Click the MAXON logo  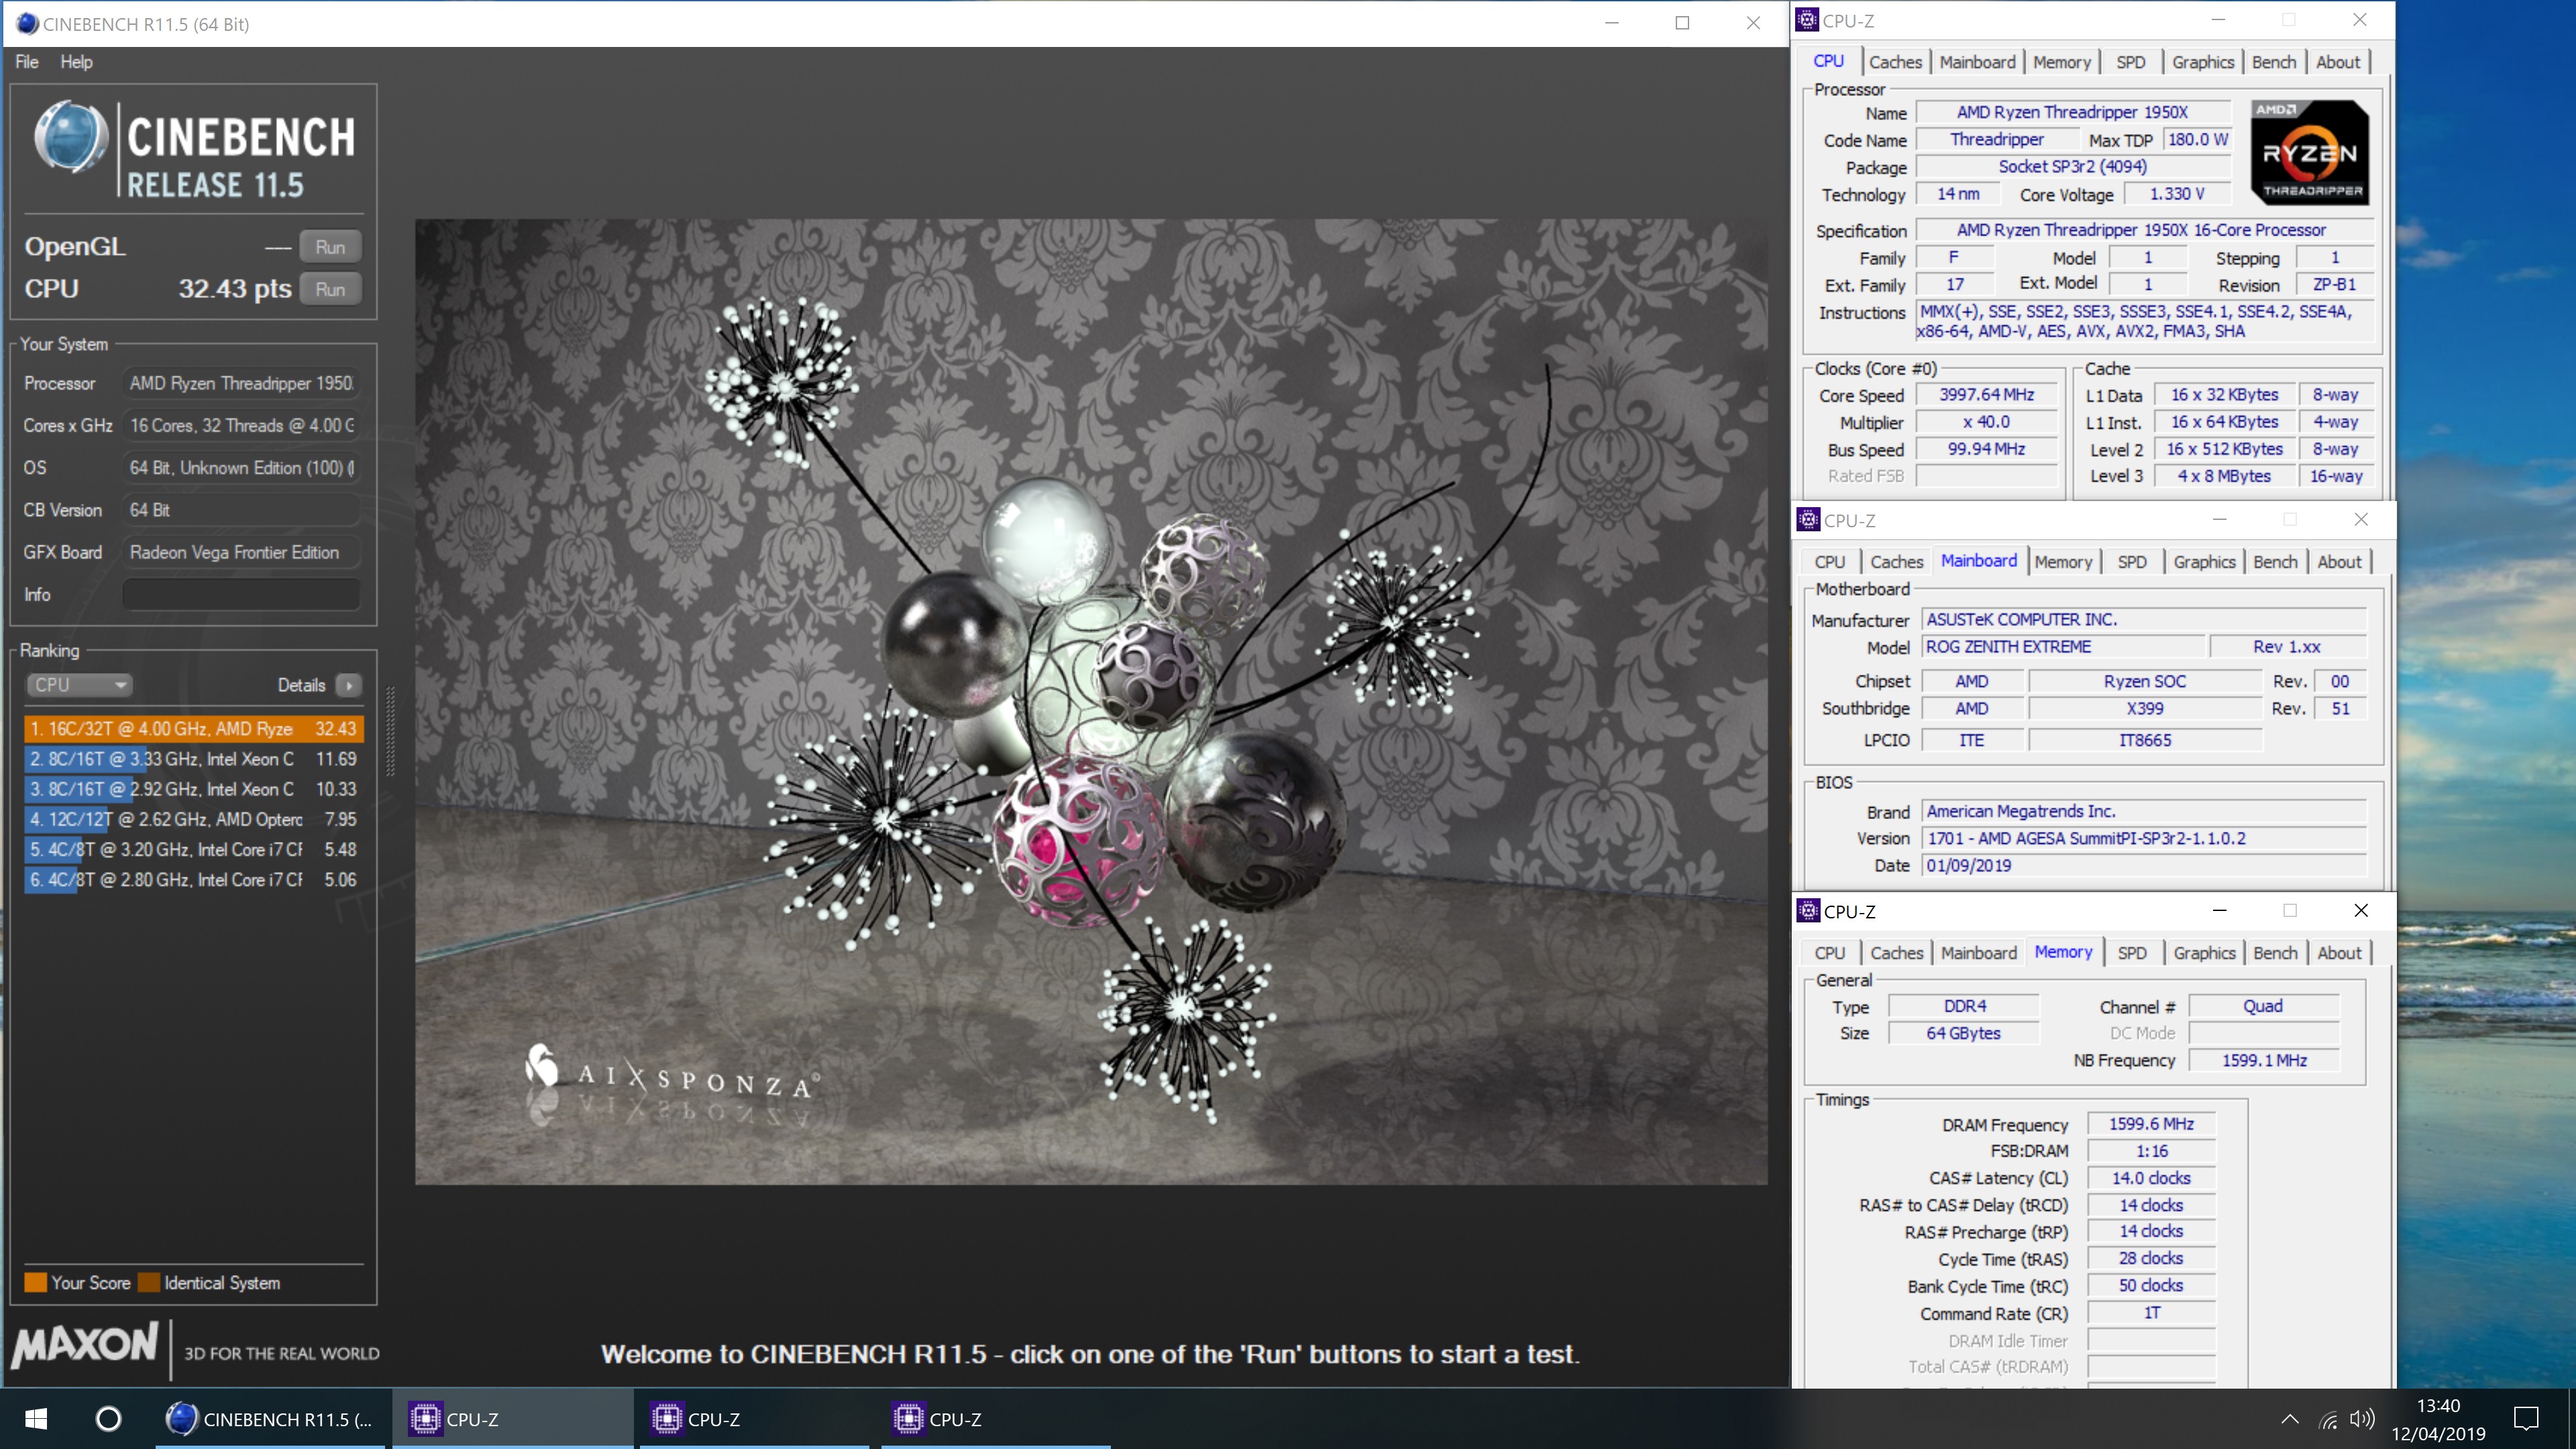pos(86,1345)
